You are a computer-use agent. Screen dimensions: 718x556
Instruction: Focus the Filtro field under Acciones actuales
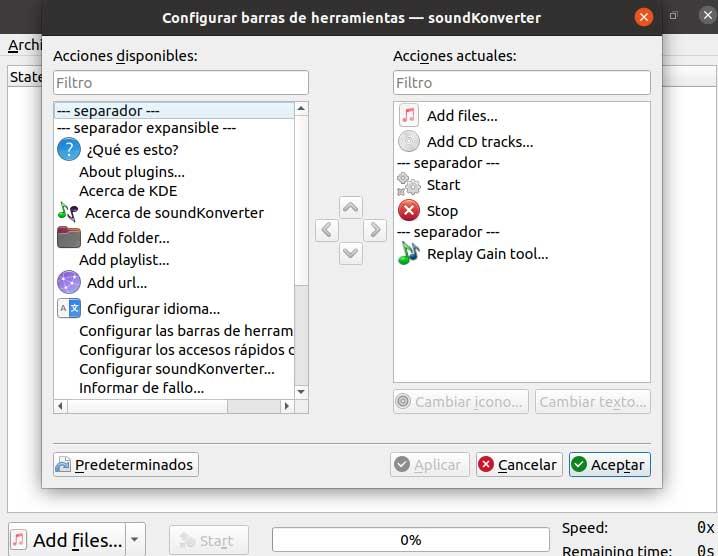coord(522,82)
